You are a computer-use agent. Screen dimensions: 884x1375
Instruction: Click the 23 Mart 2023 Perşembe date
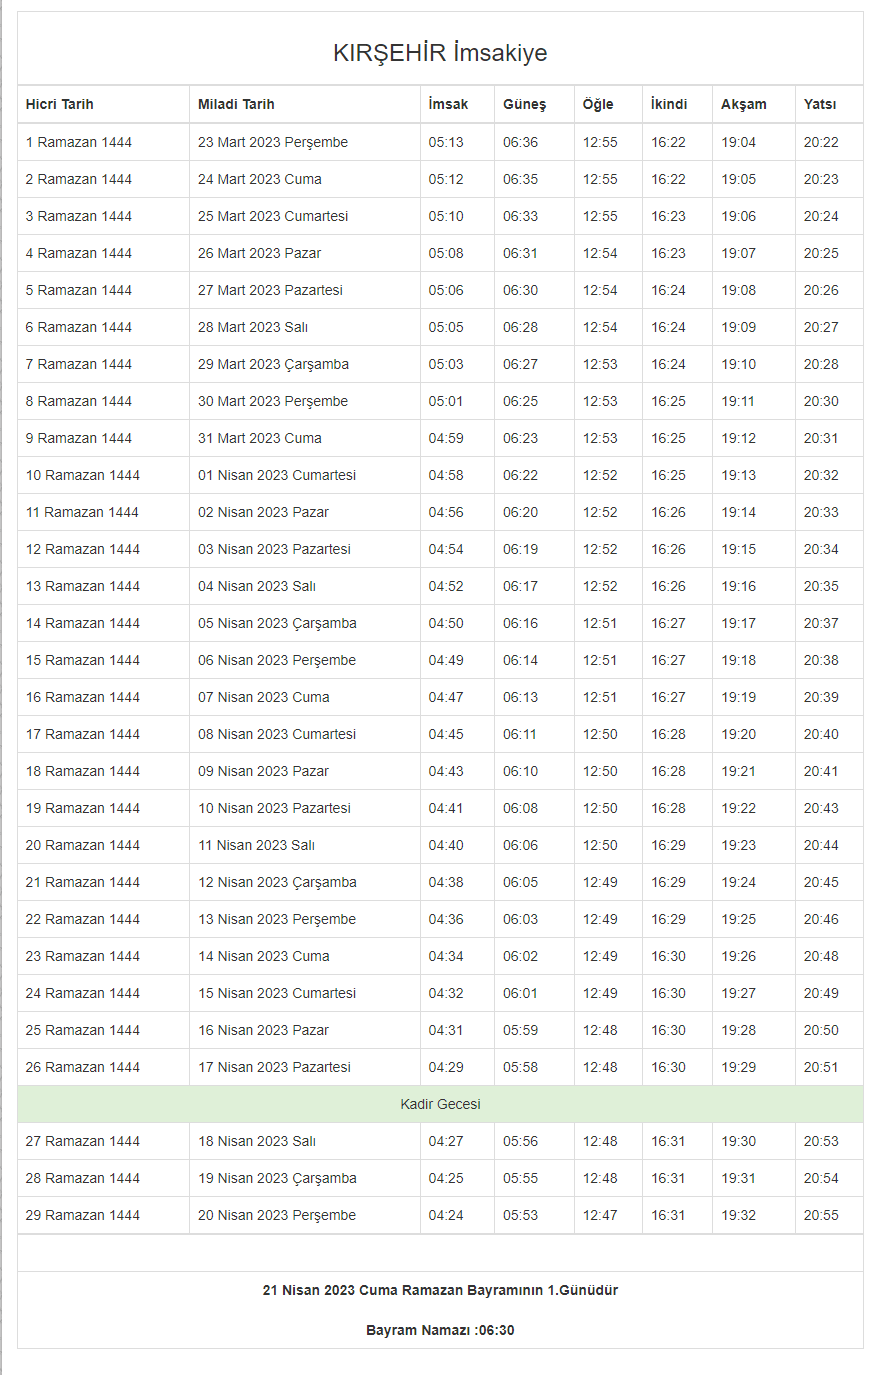pyautogui.click(x=273, y=142)
